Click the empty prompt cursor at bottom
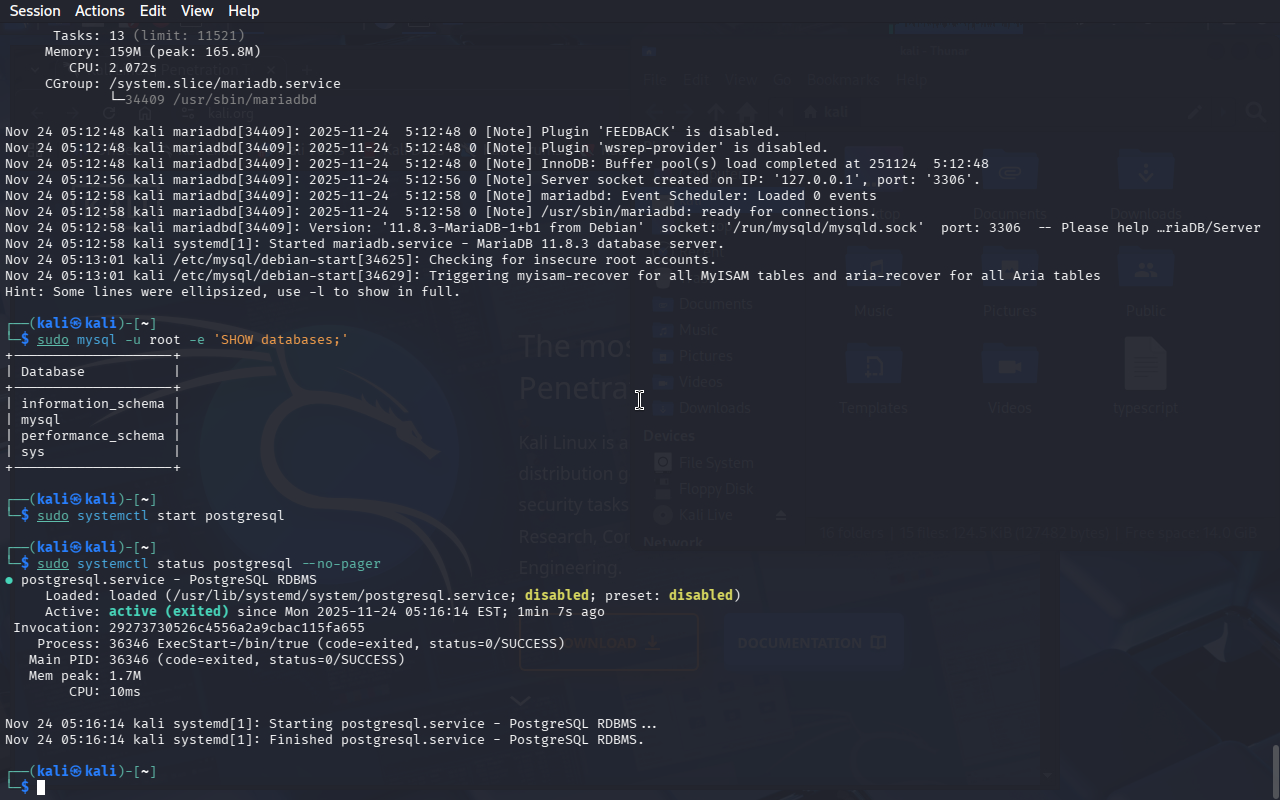This screenshot has width=1280, height=800. (x=41, y=788)
